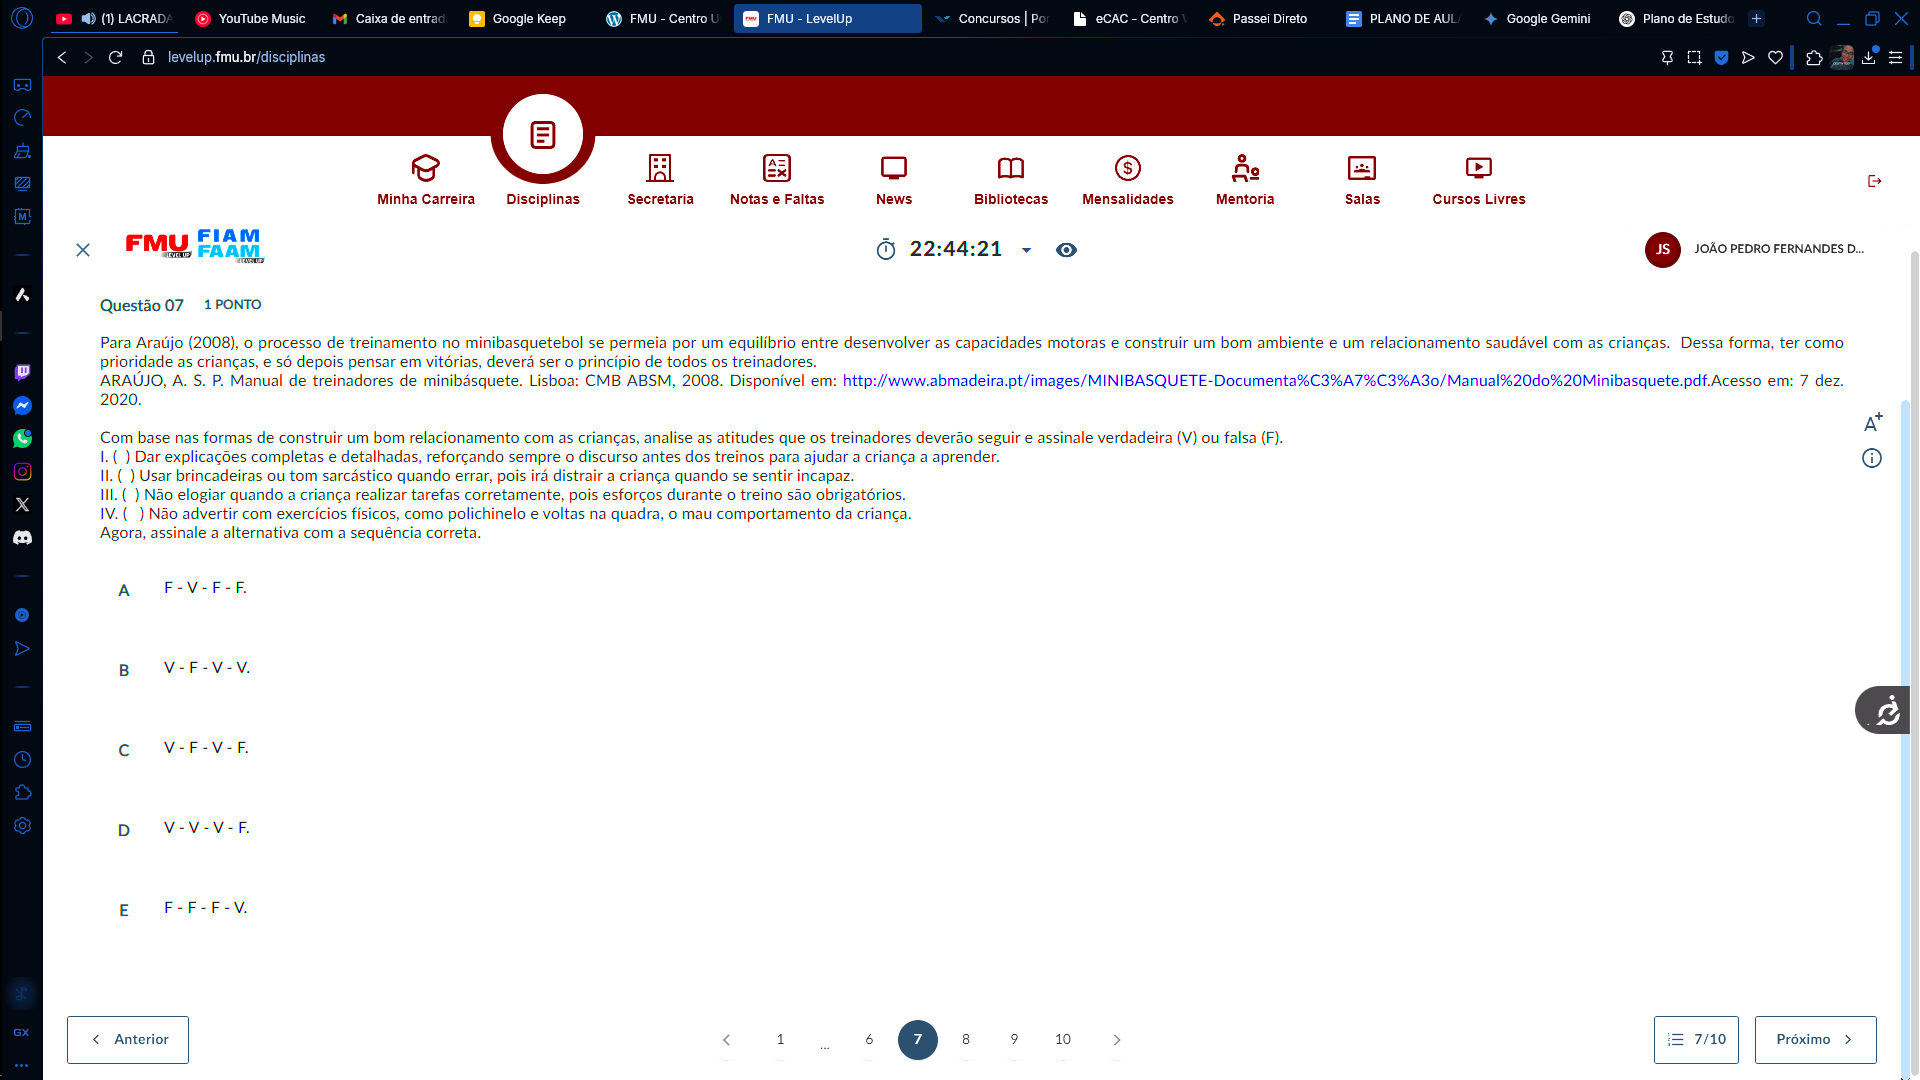Select answer option E: F - F - F - V
Screen dimensions: 1920x1080
205,908
